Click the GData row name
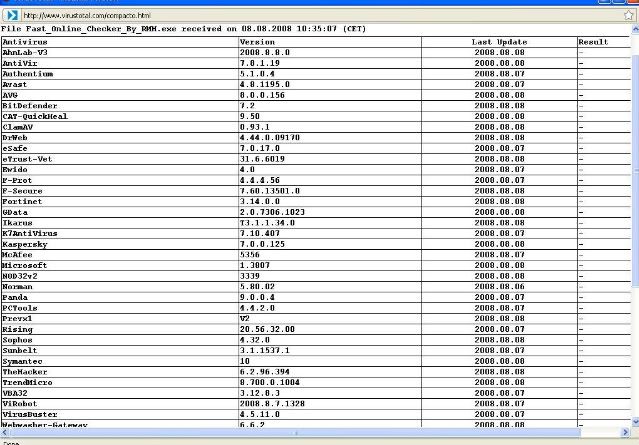Viewport: 639px width, 445px height. (15, 212)
